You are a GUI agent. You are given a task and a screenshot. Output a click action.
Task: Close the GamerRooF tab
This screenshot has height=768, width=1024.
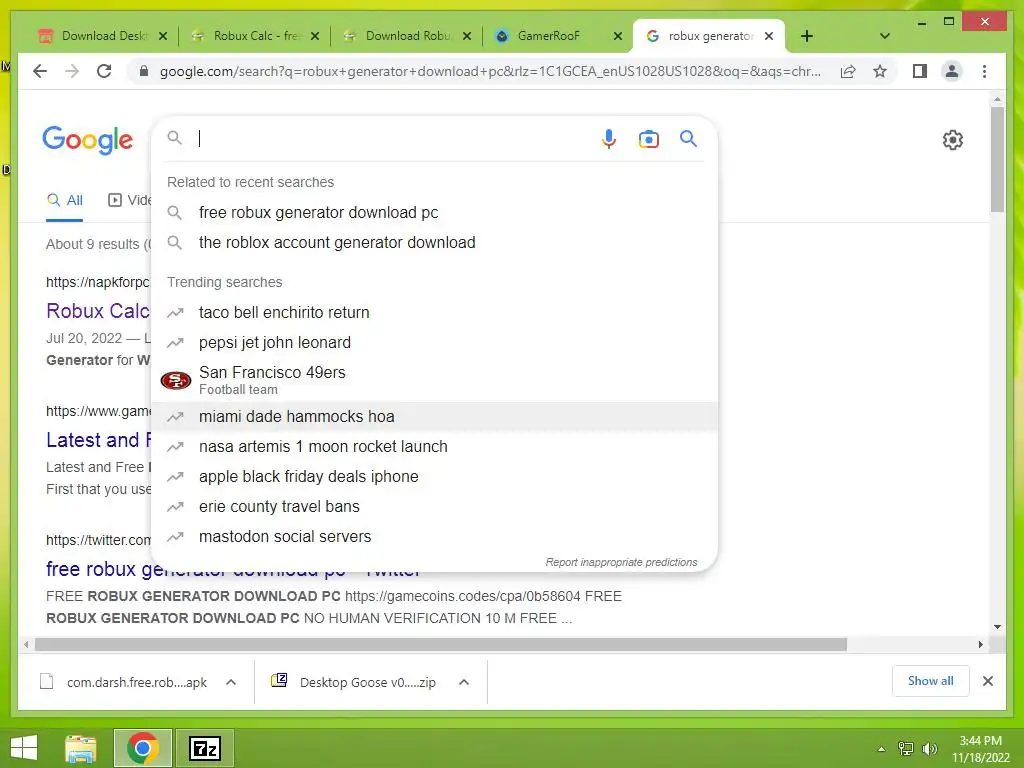coord(618,36)
